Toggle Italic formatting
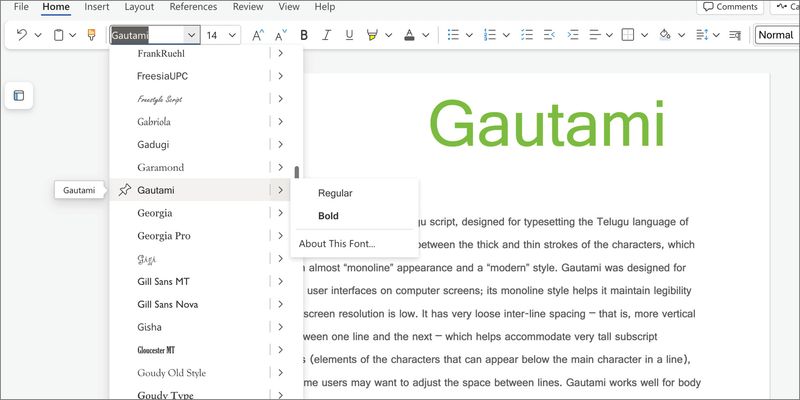Screen dimensions: 800x400 (x=326, y=35)
